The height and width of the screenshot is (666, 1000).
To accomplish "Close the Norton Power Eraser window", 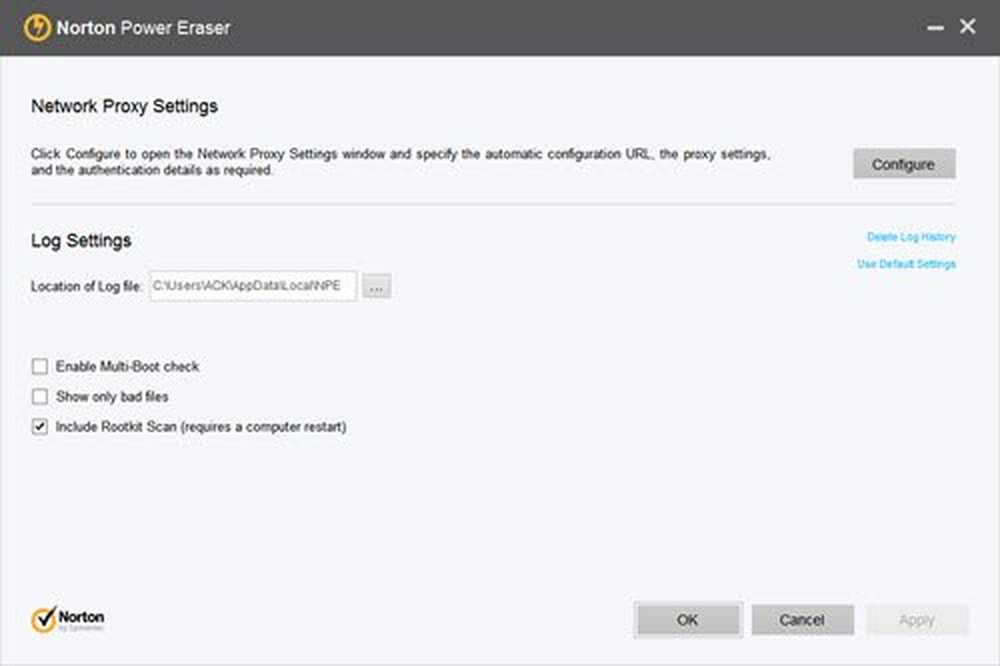I will [967, 27].
